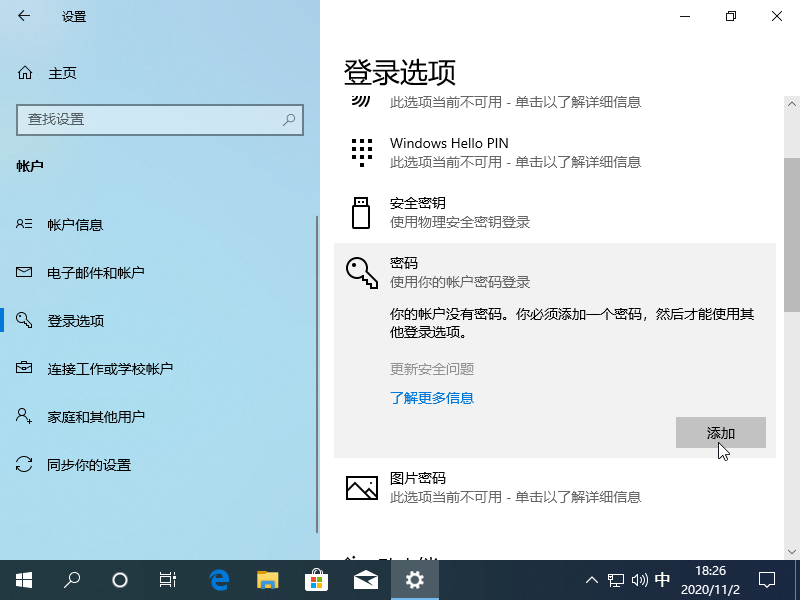Open File Explorer from the taskbar
The height and width of the screenshot is (600, 800).
click(268, 580)
